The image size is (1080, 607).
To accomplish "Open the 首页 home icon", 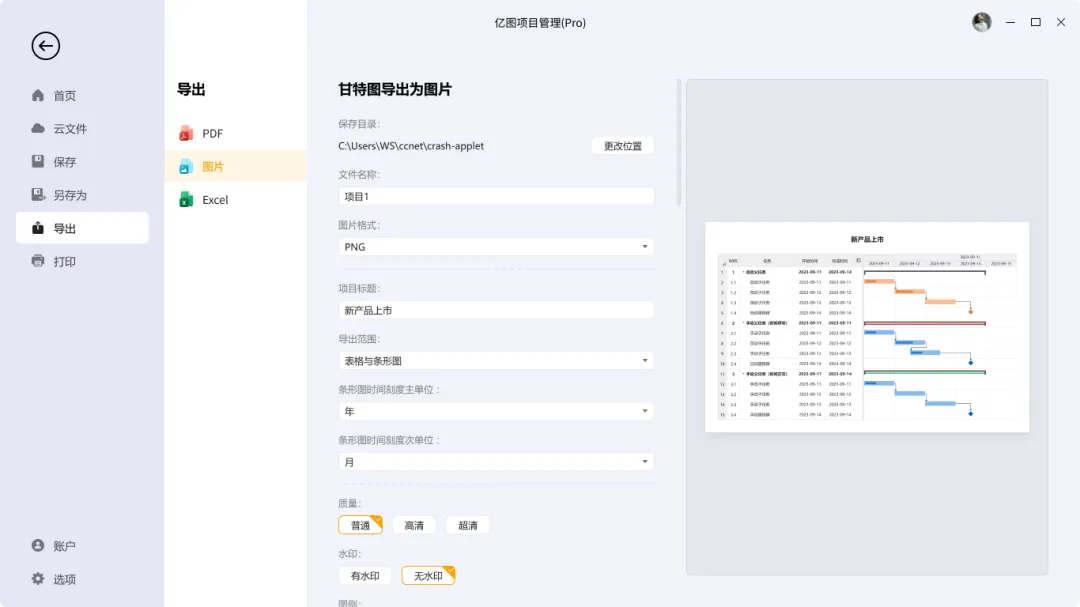I will tap(38, 96).
